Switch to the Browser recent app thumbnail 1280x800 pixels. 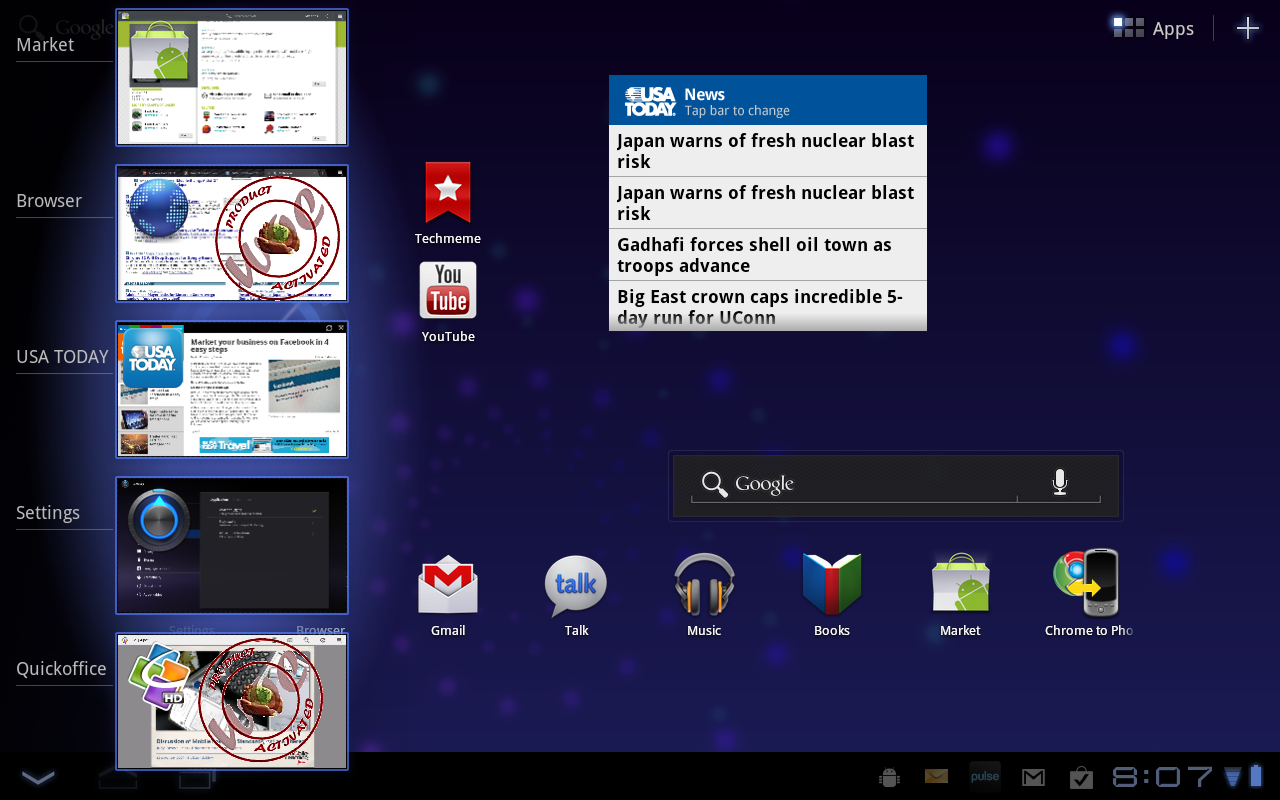tap(232, 234)
